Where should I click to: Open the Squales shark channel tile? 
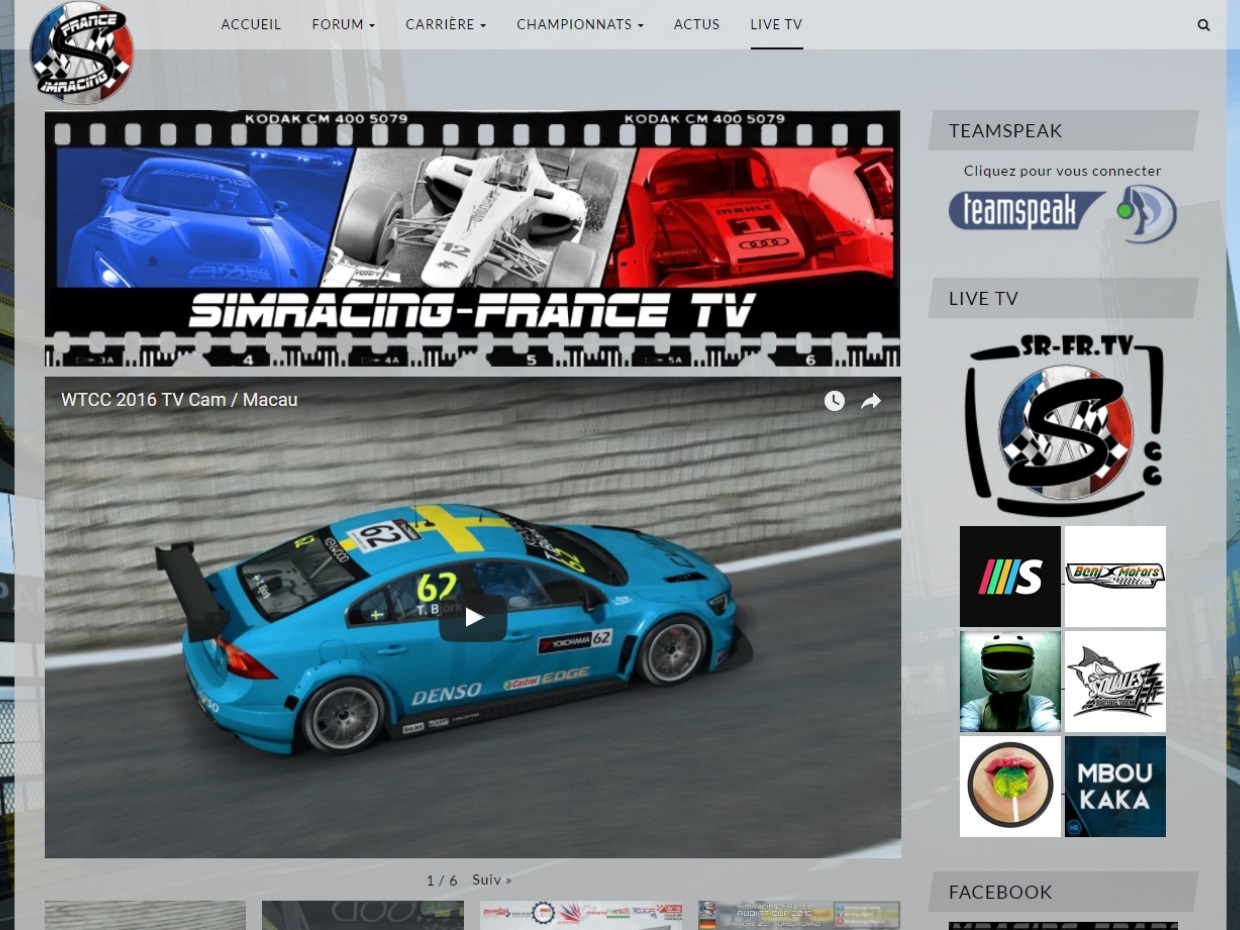point(1115,681)
